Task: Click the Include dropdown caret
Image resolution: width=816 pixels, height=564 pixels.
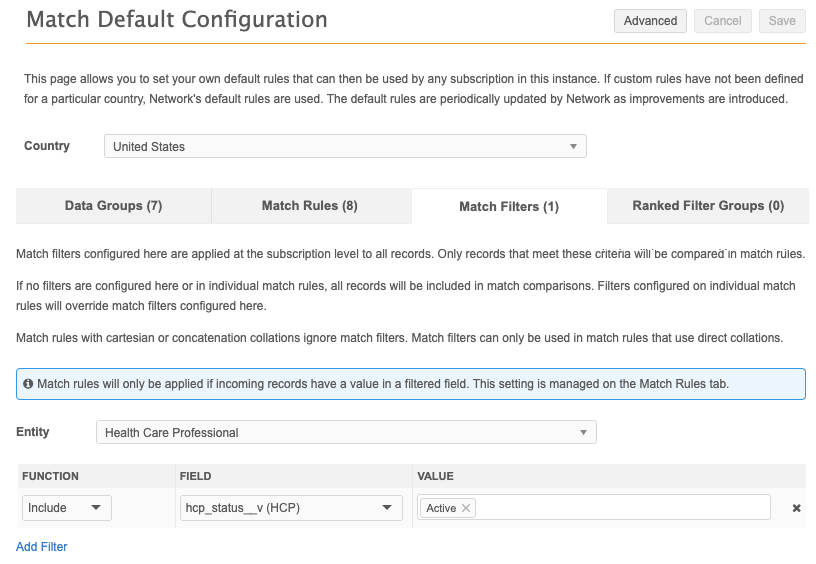Action: click(96, 508)
